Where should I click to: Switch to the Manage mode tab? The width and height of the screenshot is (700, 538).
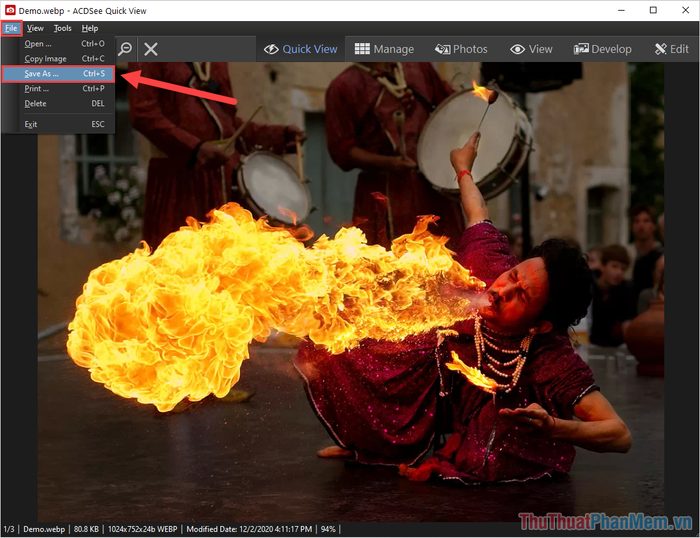[384, 49]
